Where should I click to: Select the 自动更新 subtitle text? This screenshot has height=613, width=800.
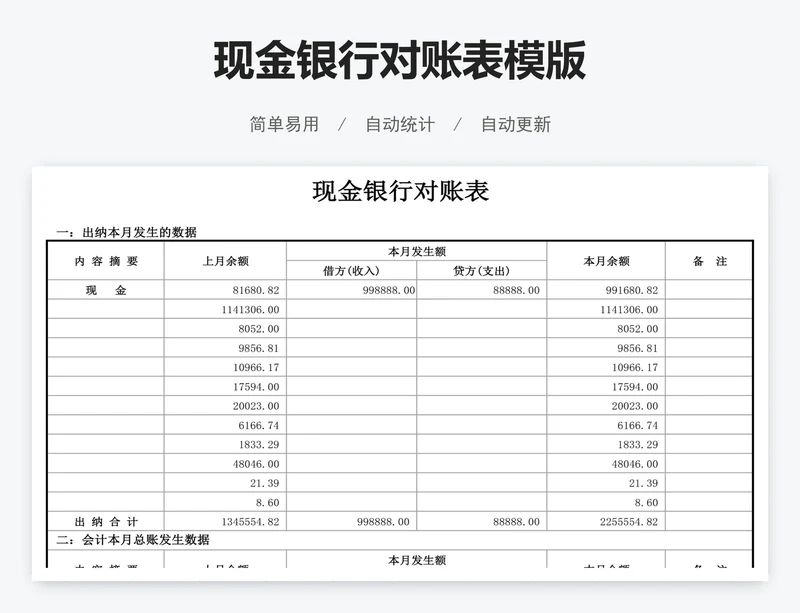point(516,125)
